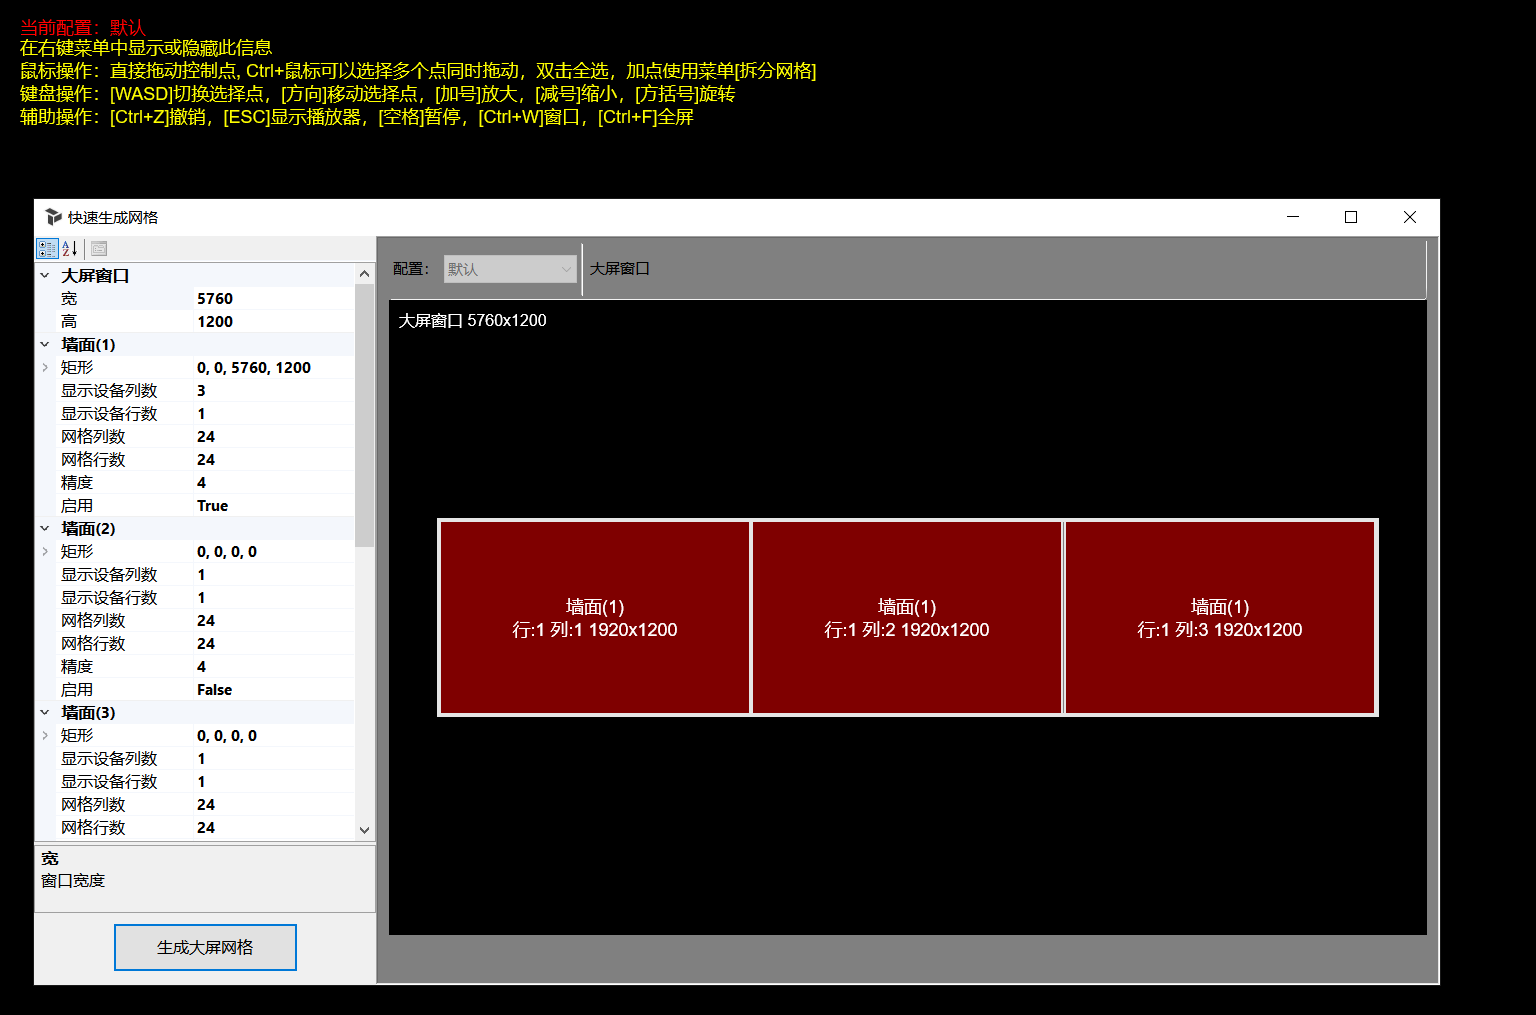Select the 行:1 列:3 display block
1536x1015 pixels.
coord(1219,618)
